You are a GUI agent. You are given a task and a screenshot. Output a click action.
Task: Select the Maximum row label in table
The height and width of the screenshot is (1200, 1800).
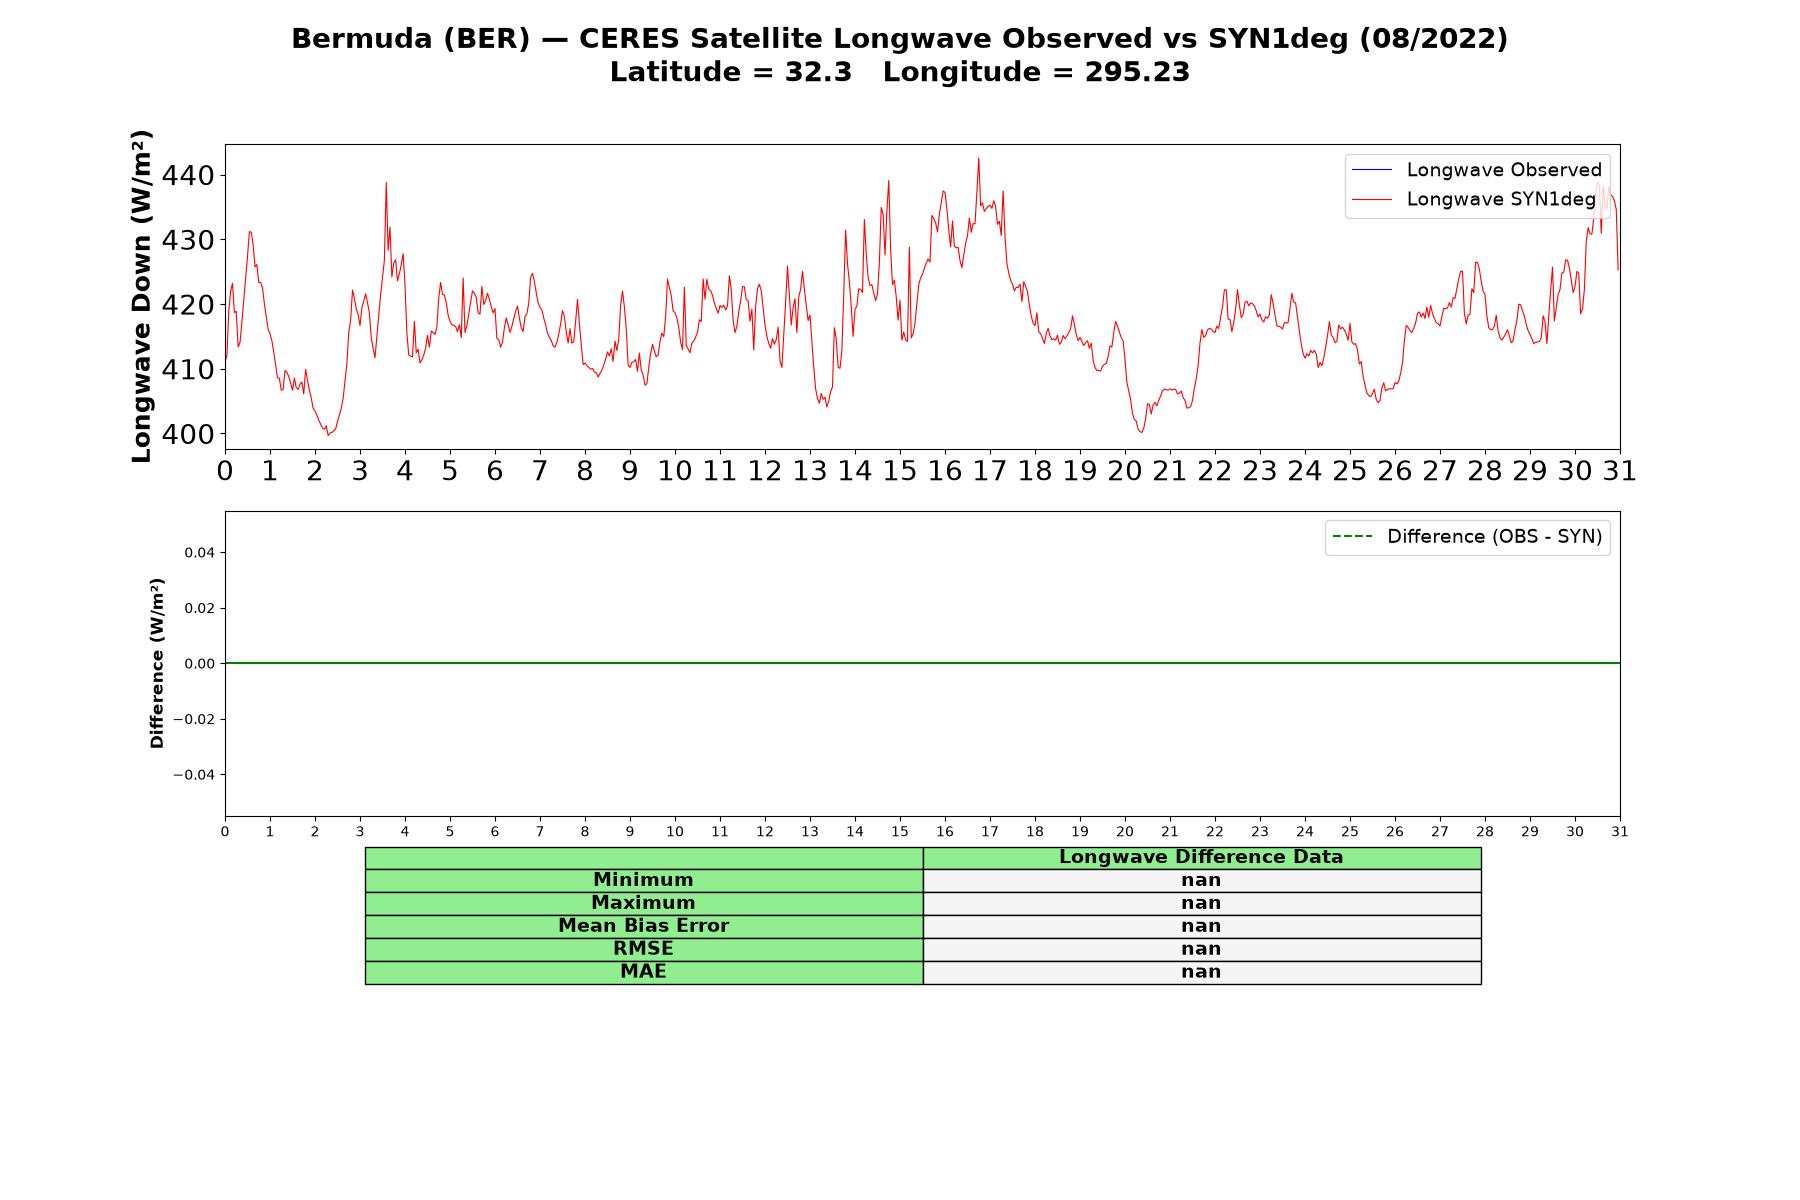(x=643, y=903)
